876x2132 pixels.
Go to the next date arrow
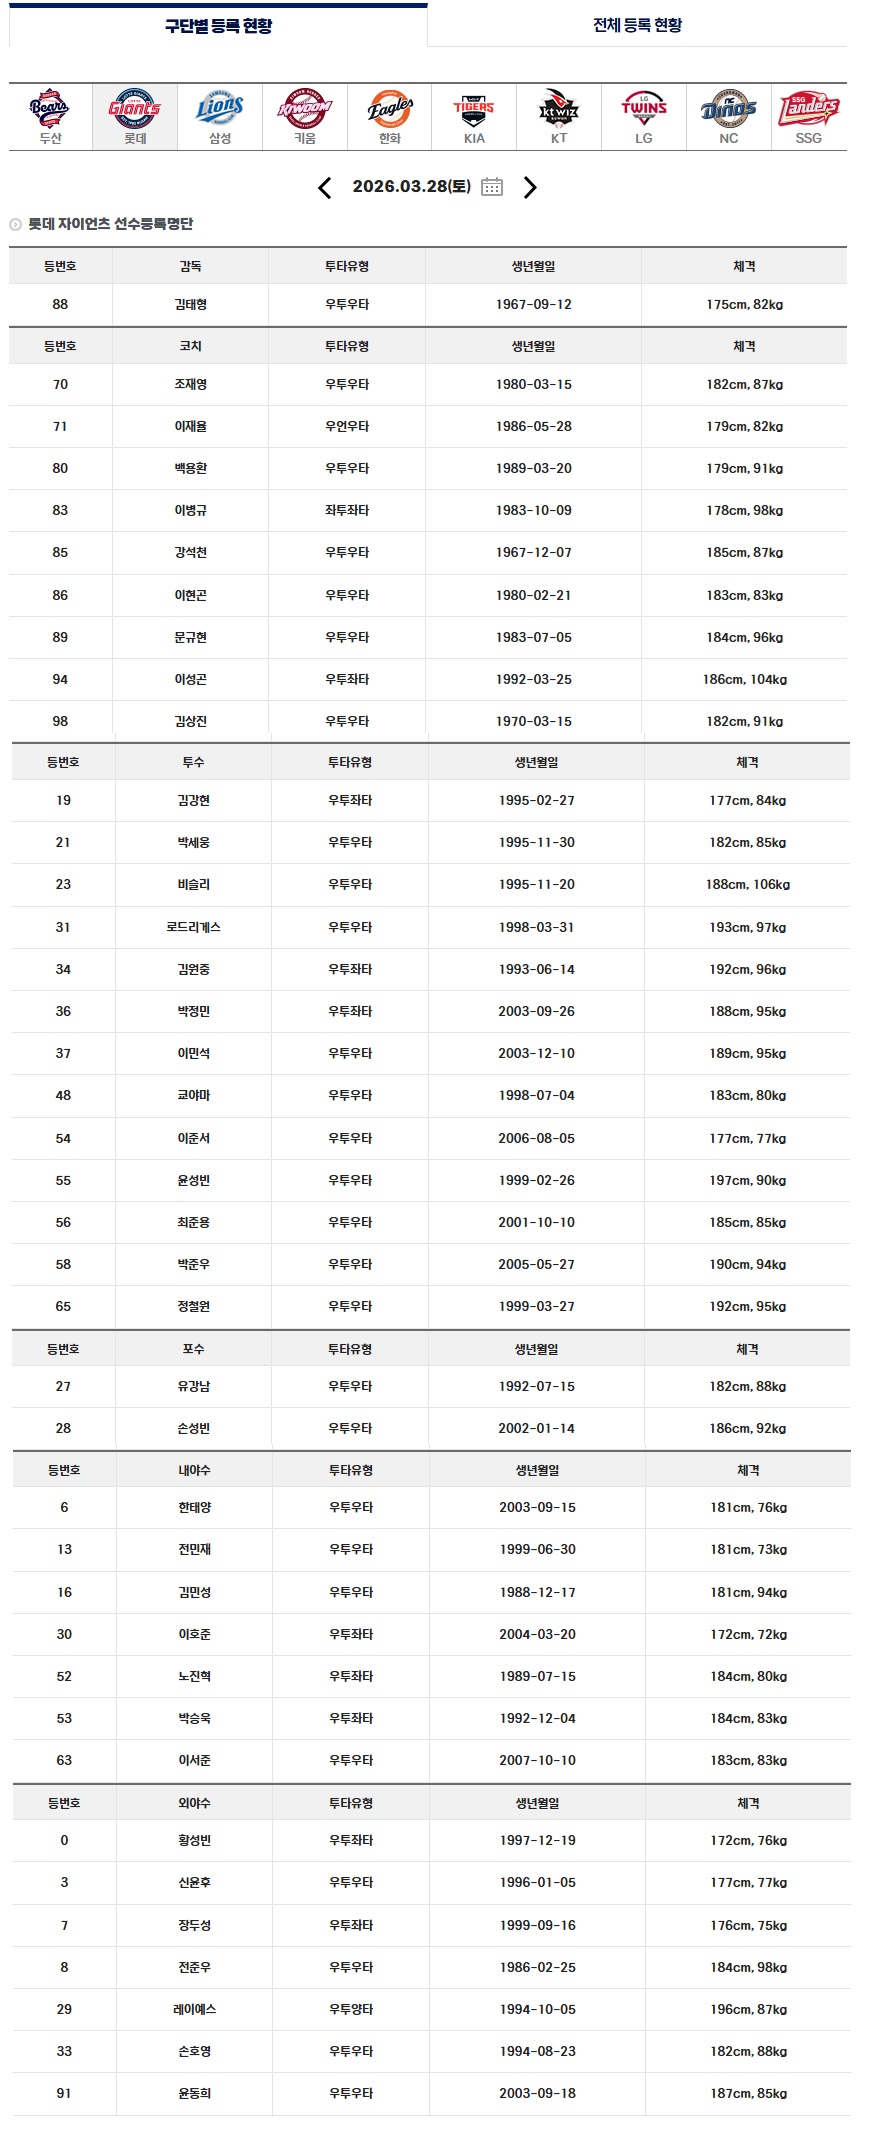click(x=530, y=188)
